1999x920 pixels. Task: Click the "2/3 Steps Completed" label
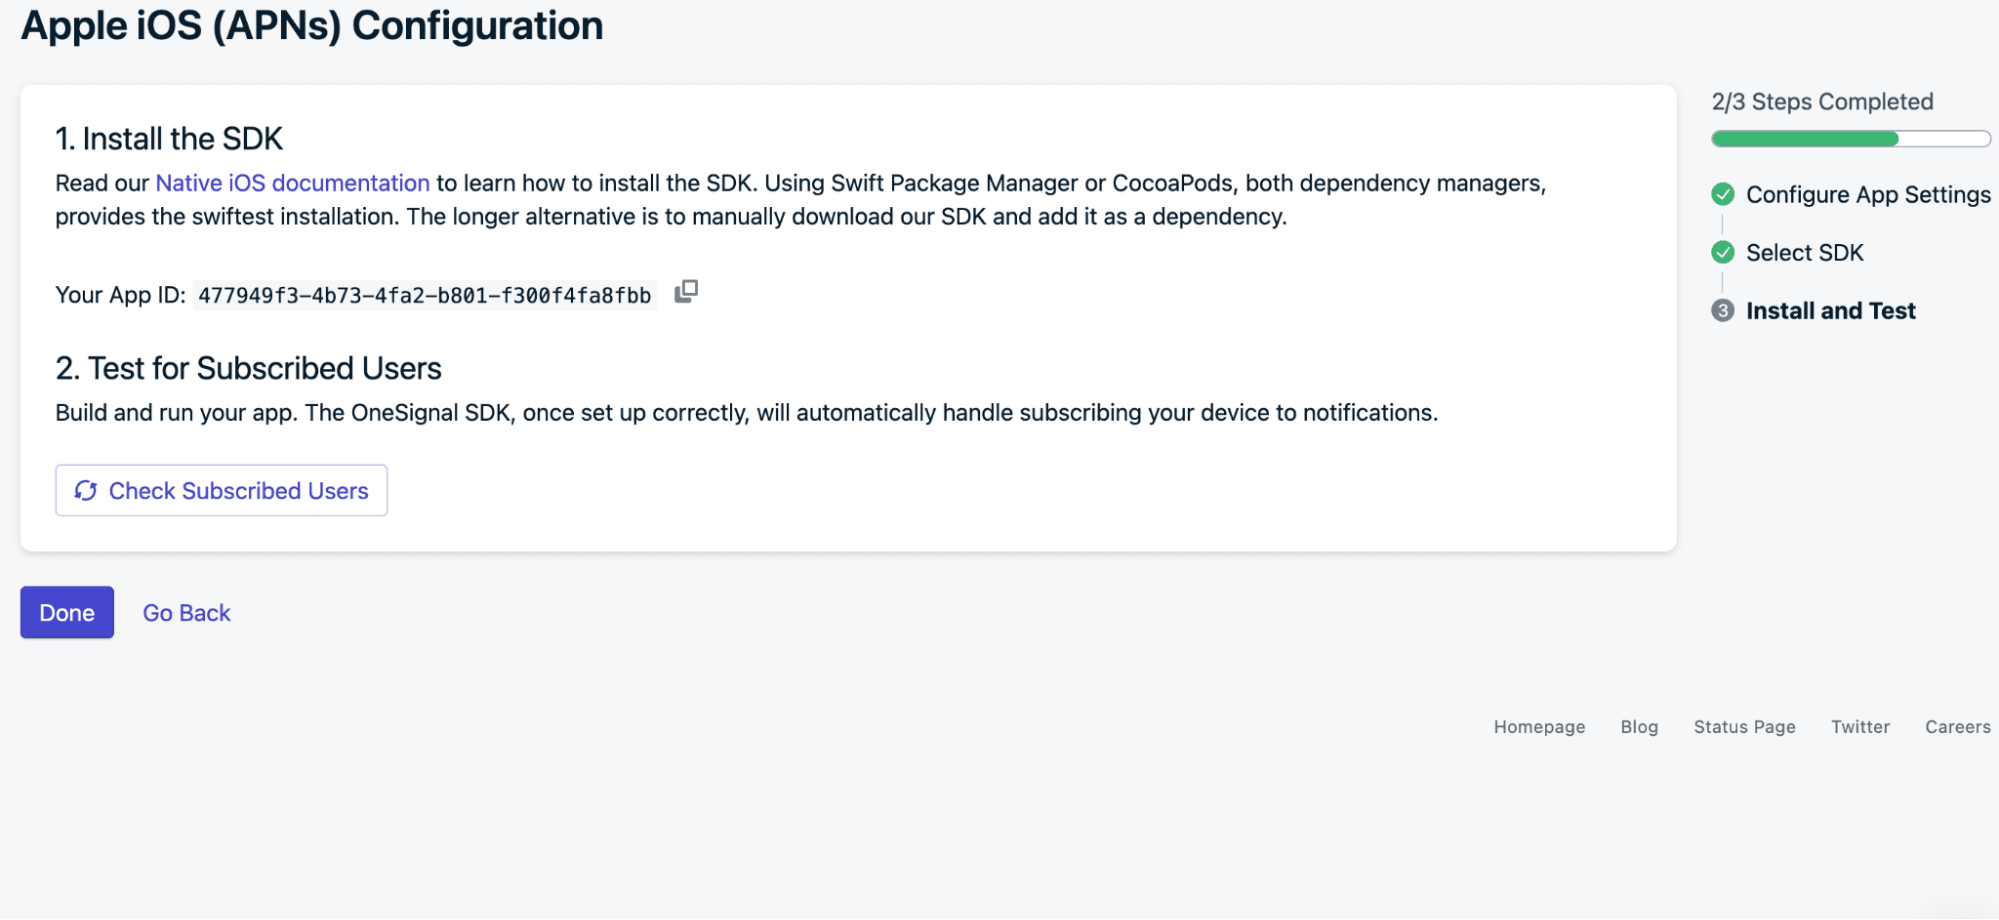(x=1822, y=102)
